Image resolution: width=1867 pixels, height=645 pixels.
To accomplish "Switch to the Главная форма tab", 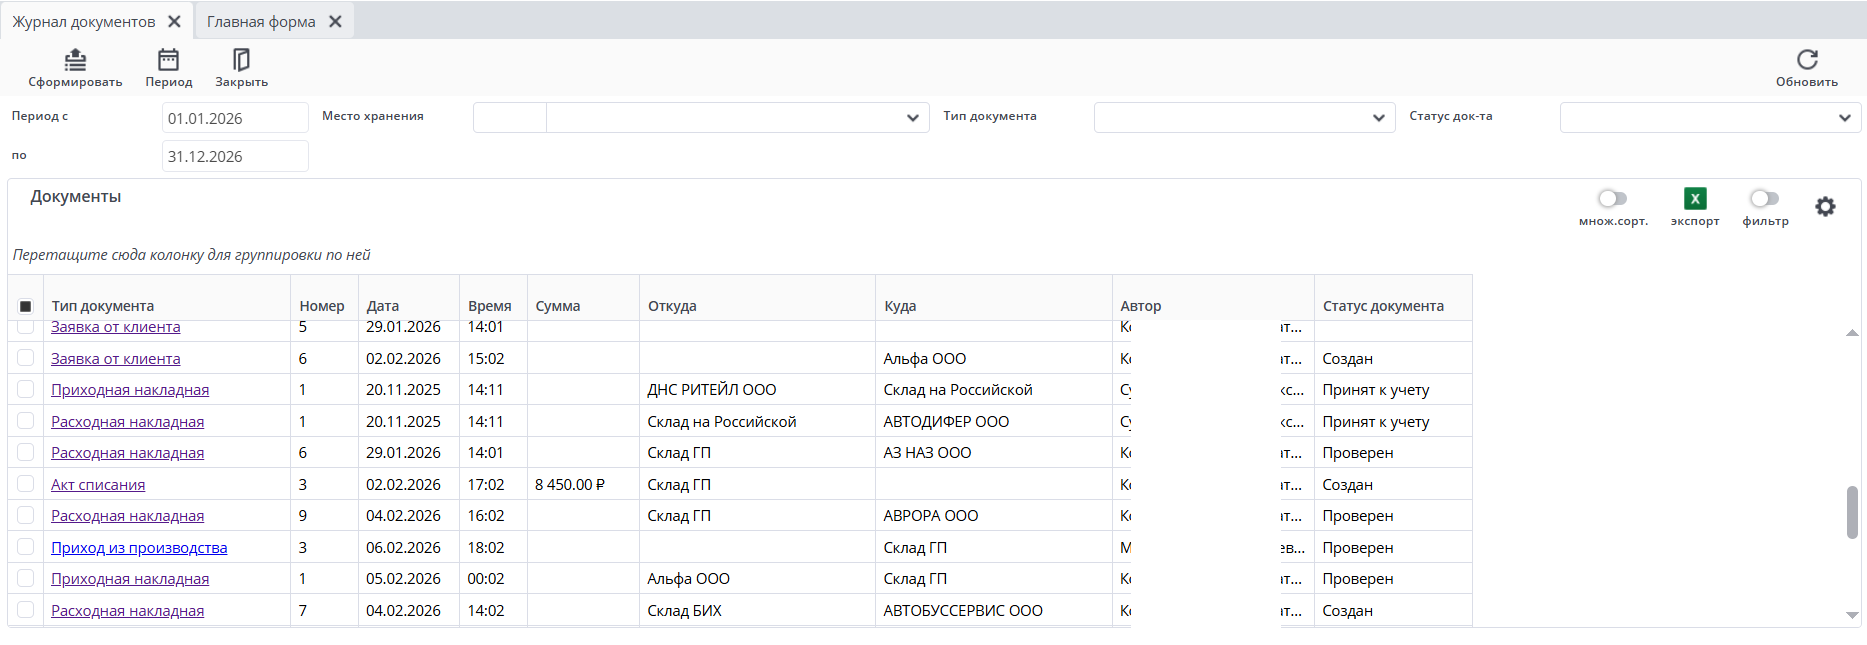I will pos(261,21).
